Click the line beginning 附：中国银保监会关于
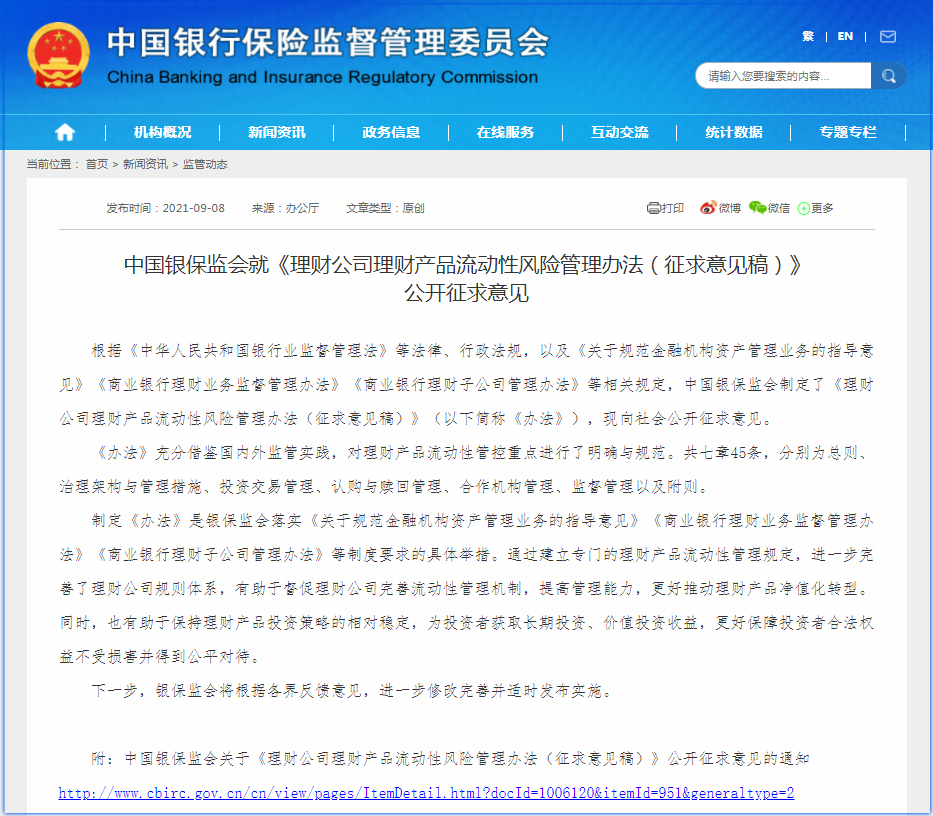The width and height of the screenshot is (933, 816). coord(450,759)
